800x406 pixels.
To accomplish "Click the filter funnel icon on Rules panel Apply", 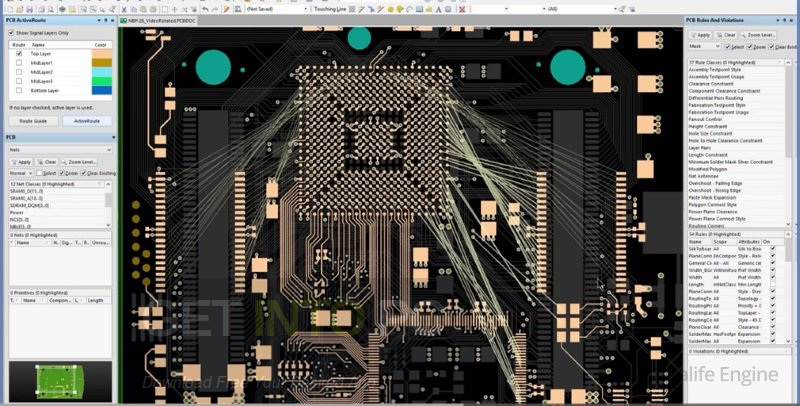I will [693, 35].
